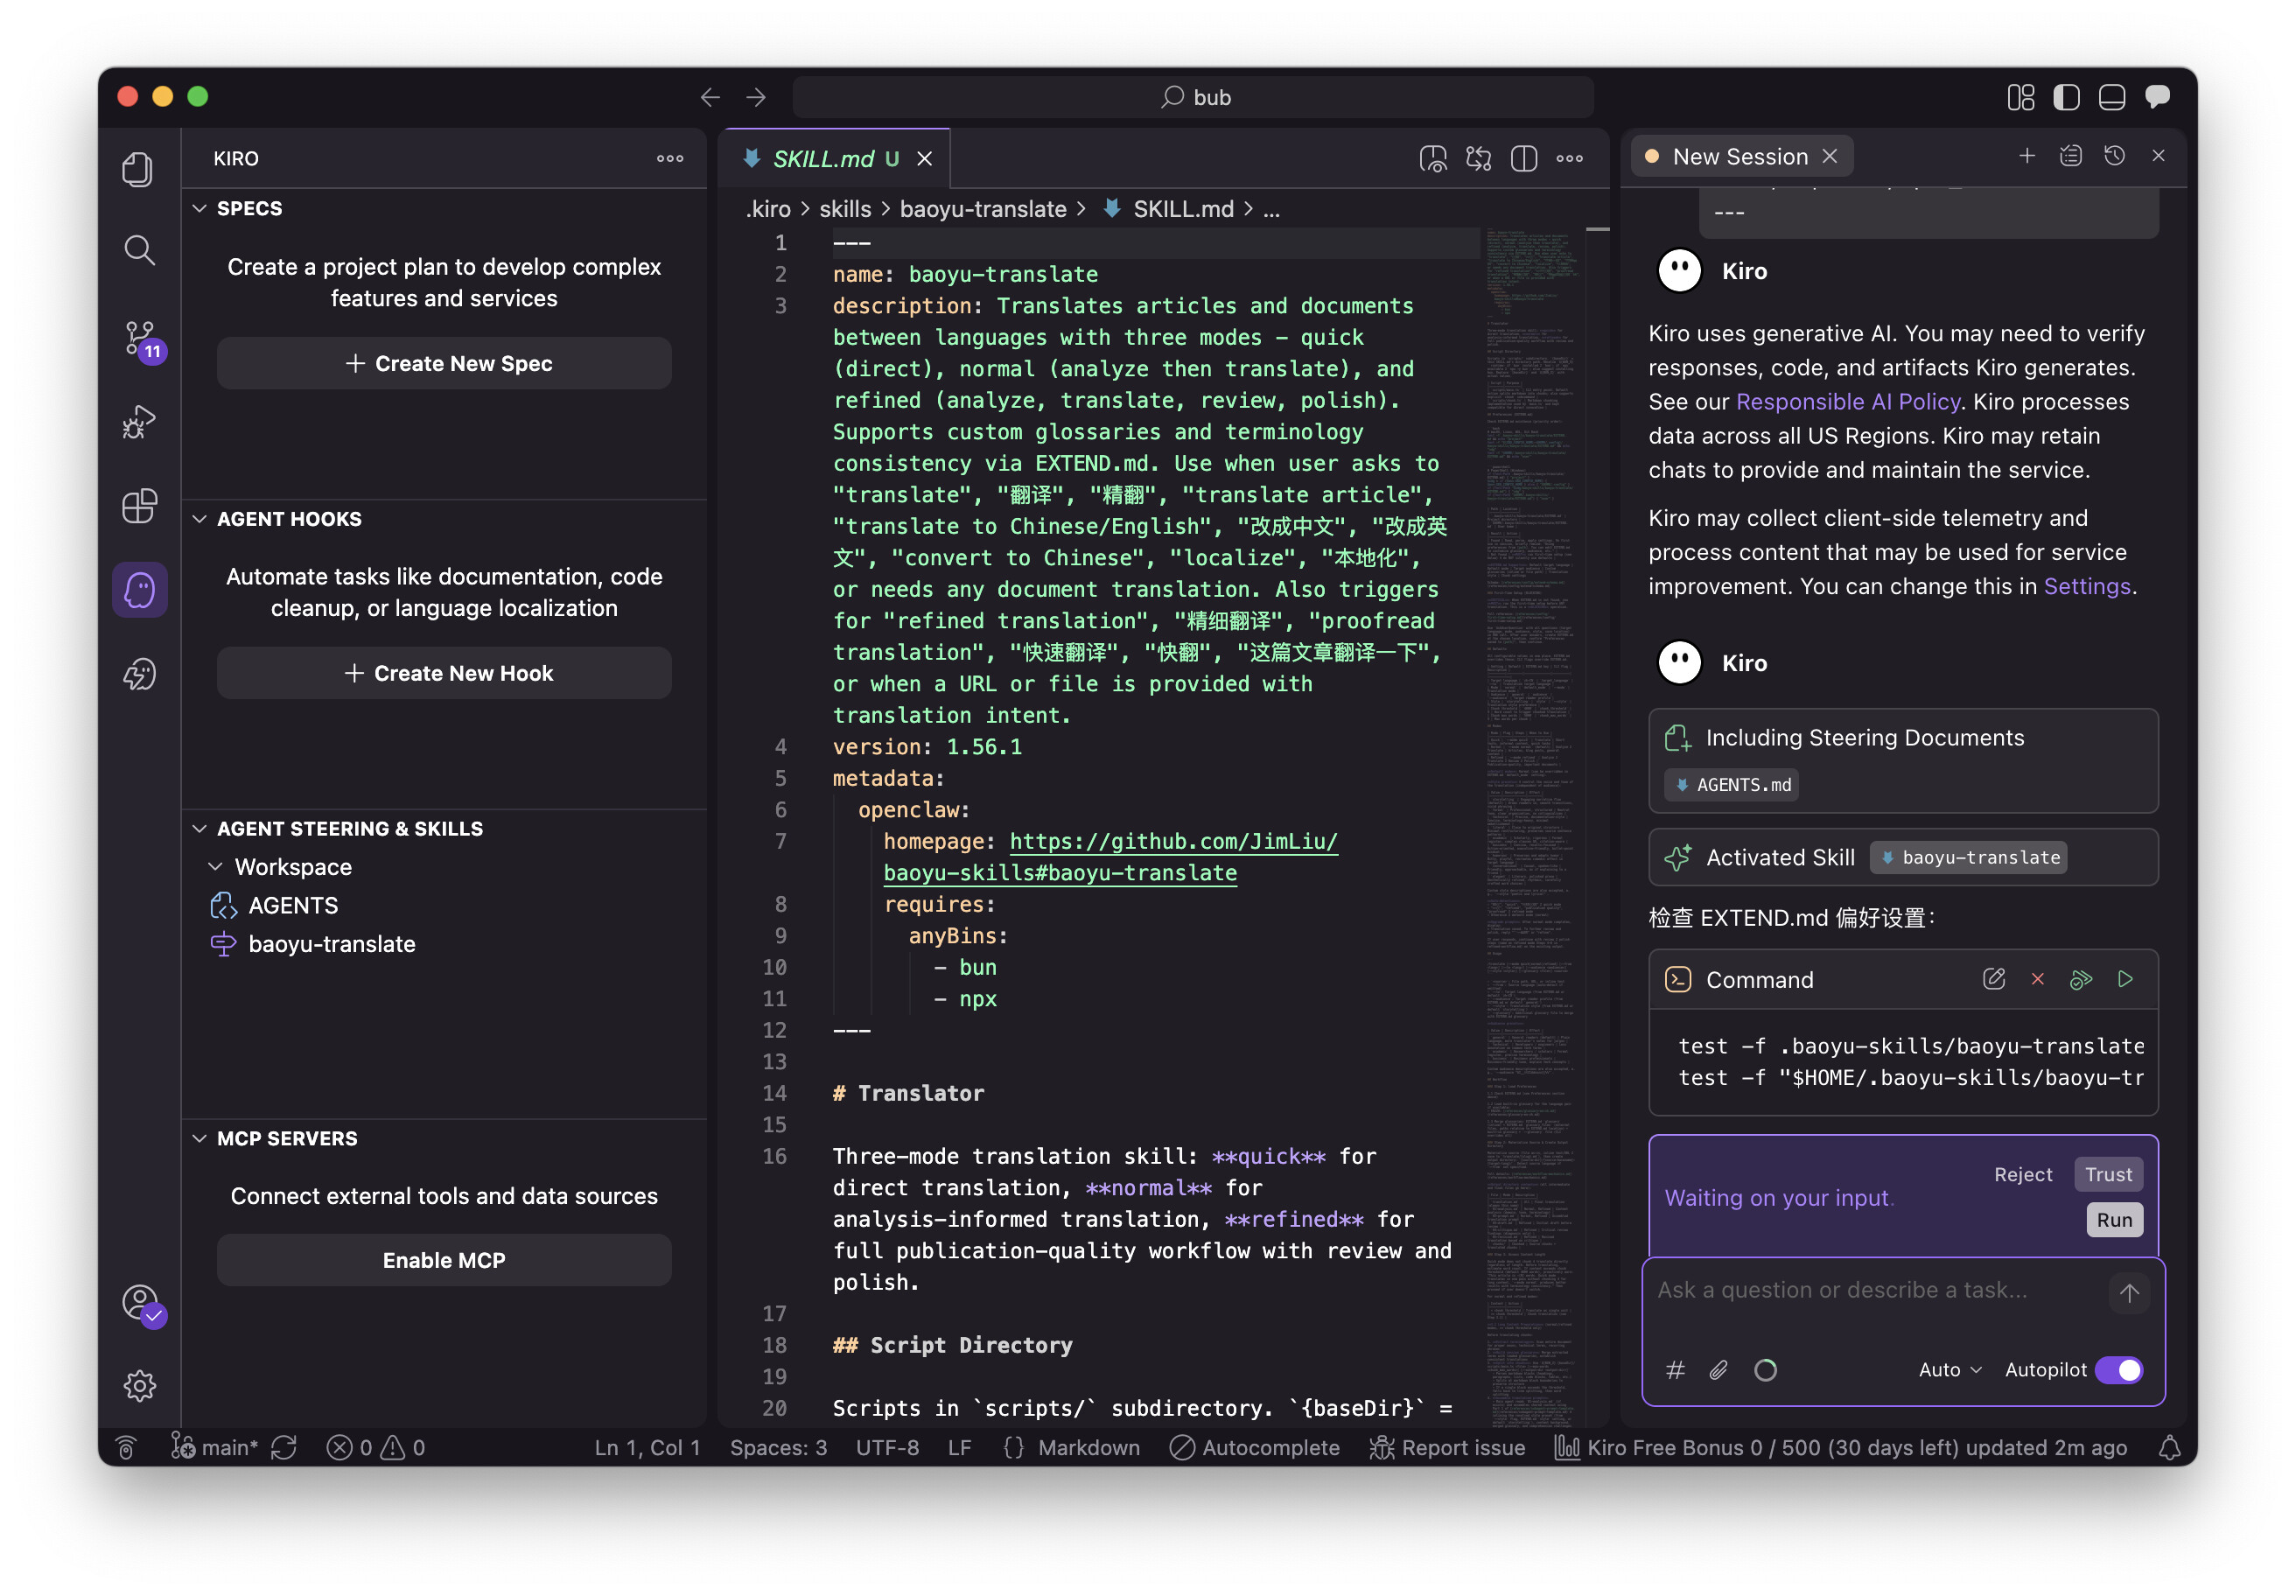Go back with the left arrow

coord(710,97)
